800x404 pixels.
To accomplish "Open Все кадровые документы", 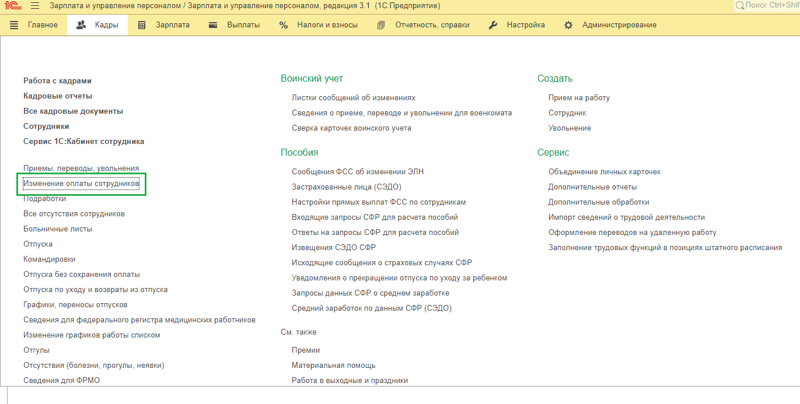I will (x=73, y=111).
